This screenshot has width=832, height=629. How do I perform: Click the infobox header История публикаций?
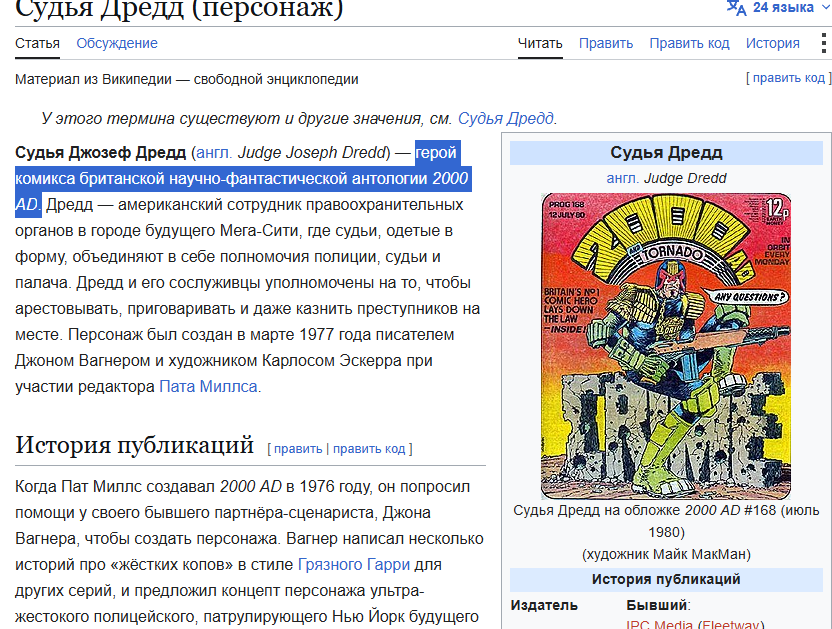tap(666, 579)
